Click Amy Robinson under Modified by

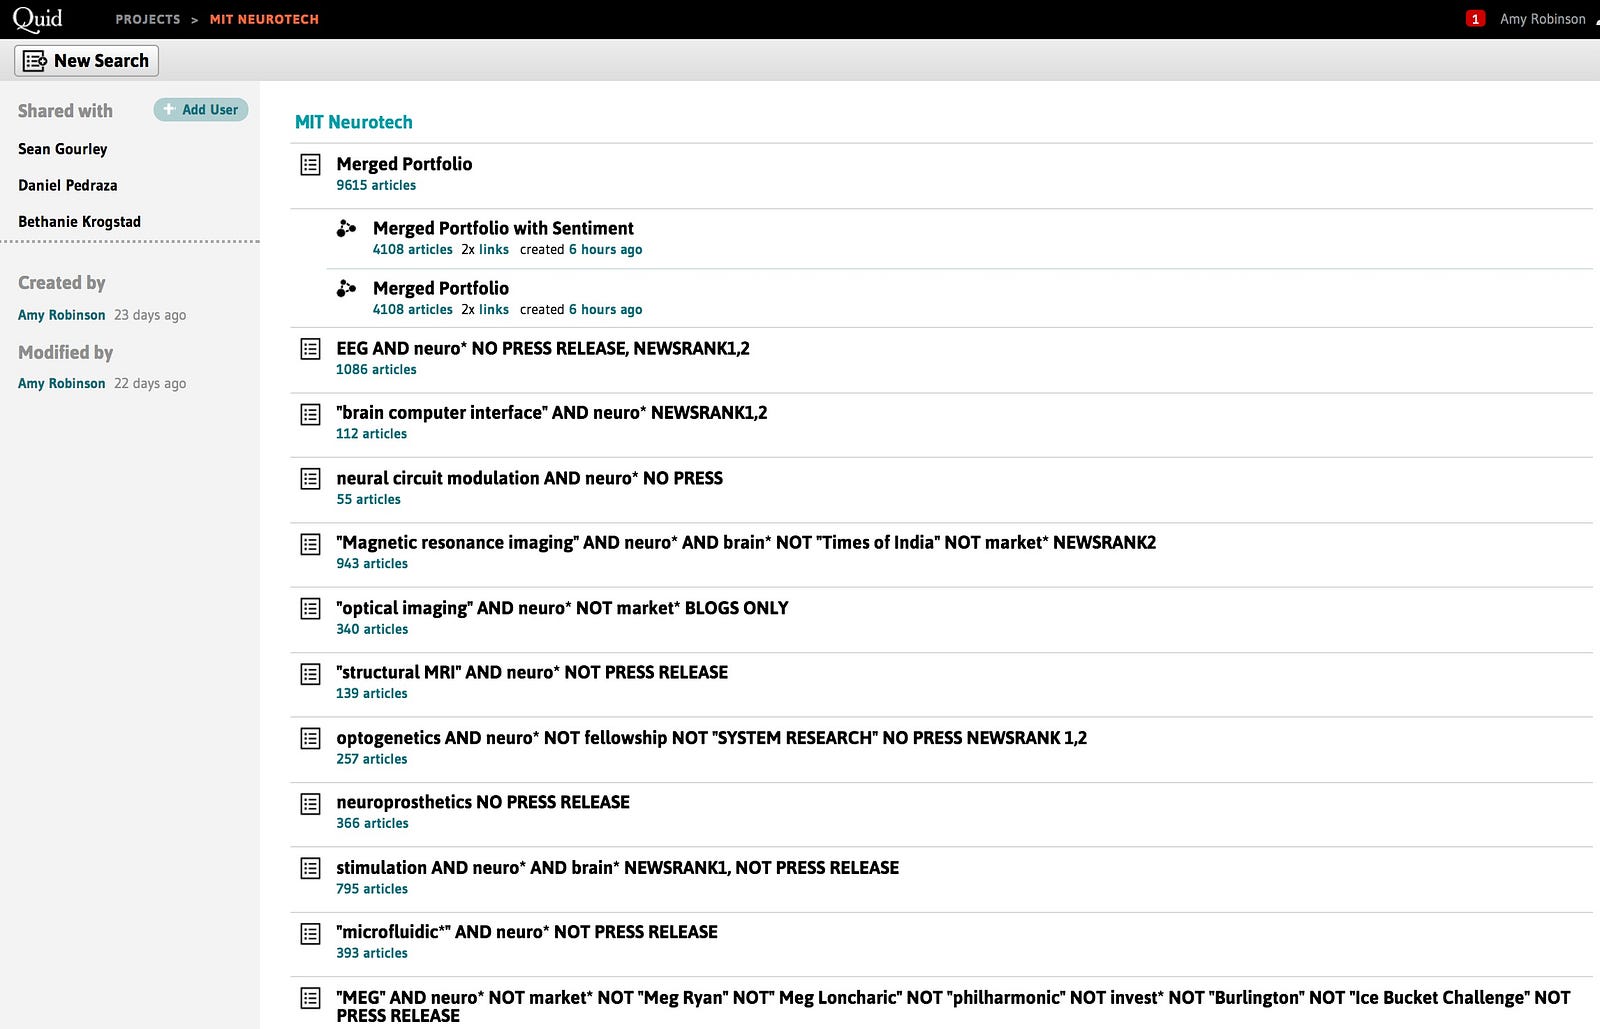[62, 383]
